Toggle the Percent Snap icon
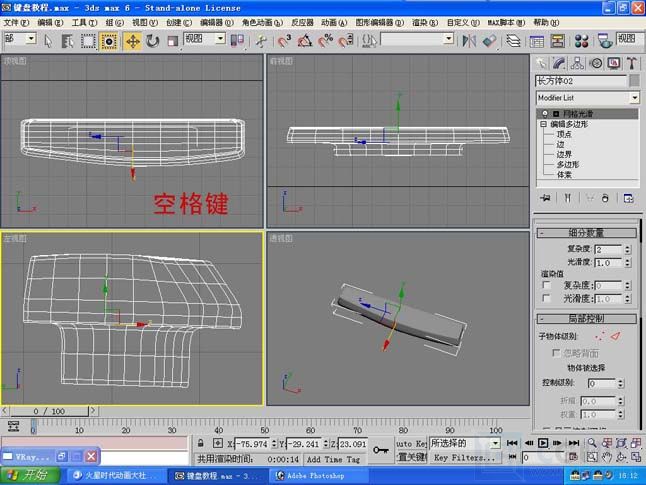Viewport: 646px width, 485px height. 325,41
